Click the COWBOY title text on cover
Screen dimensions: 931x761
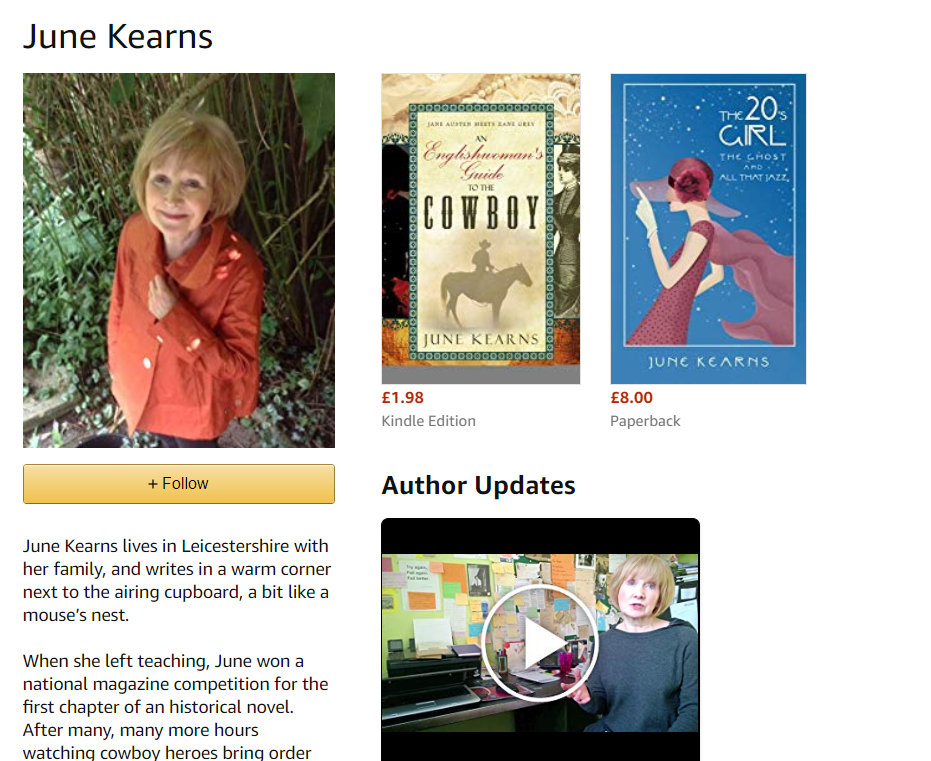(x=481, y=213)
